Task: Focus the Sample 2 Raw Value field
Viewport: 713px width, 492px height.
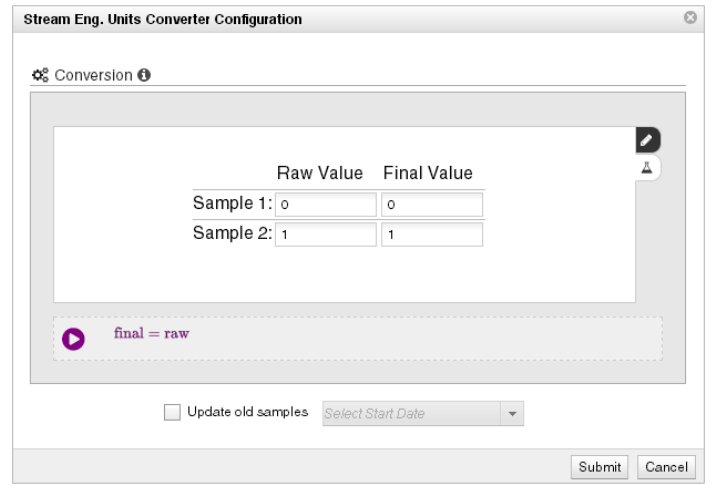Action: point(326,235)
